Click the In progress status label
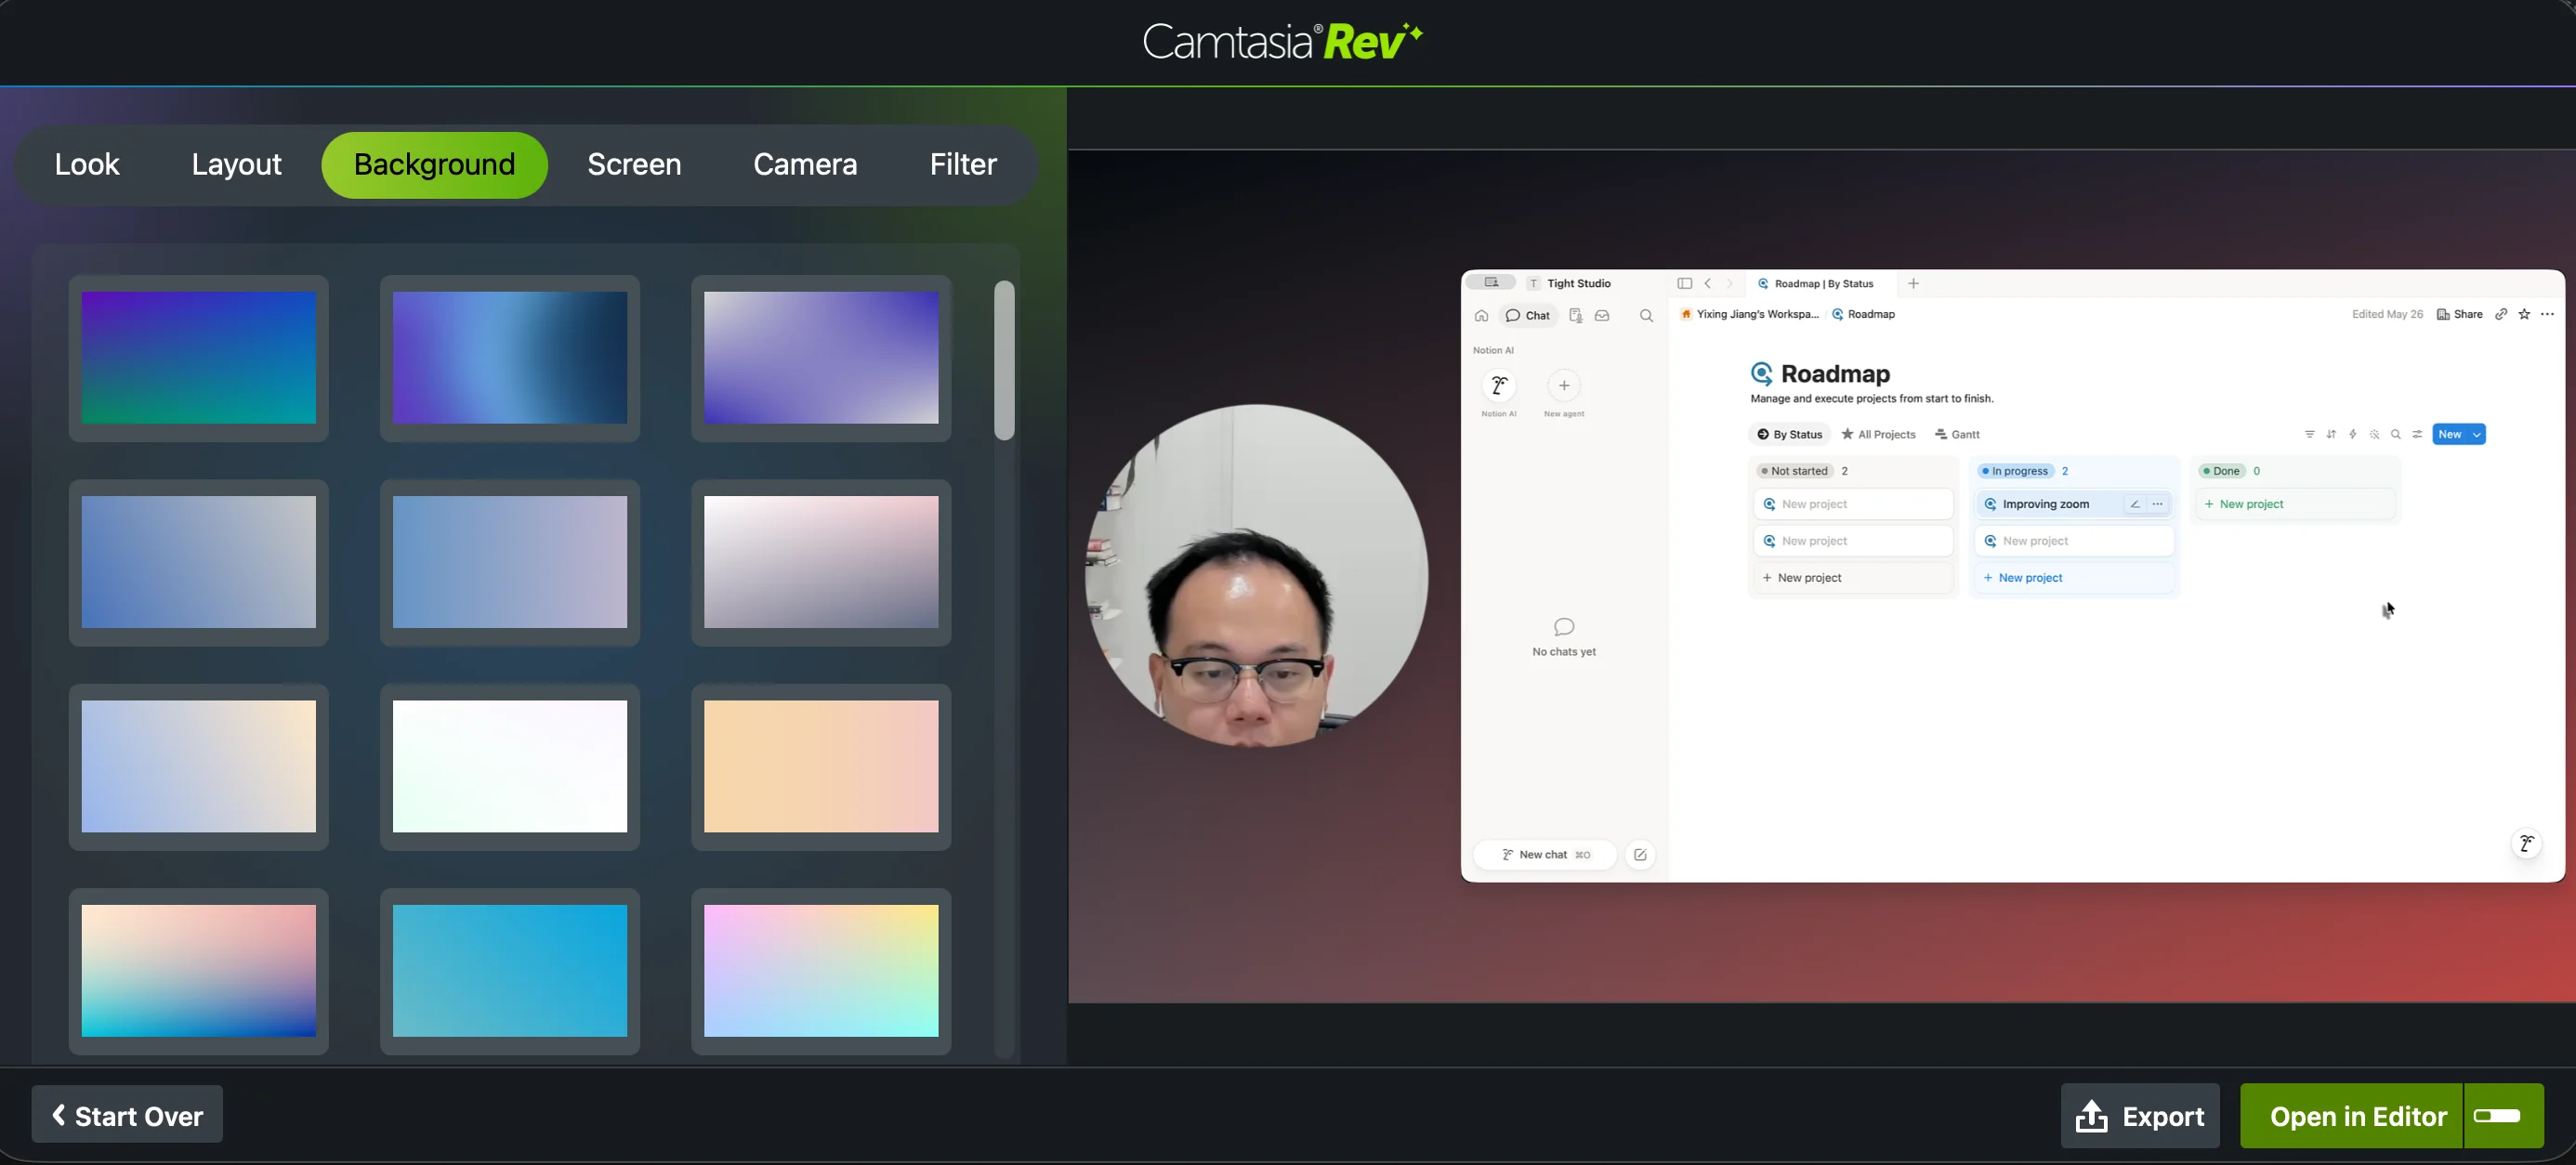 coord(2015,471)
